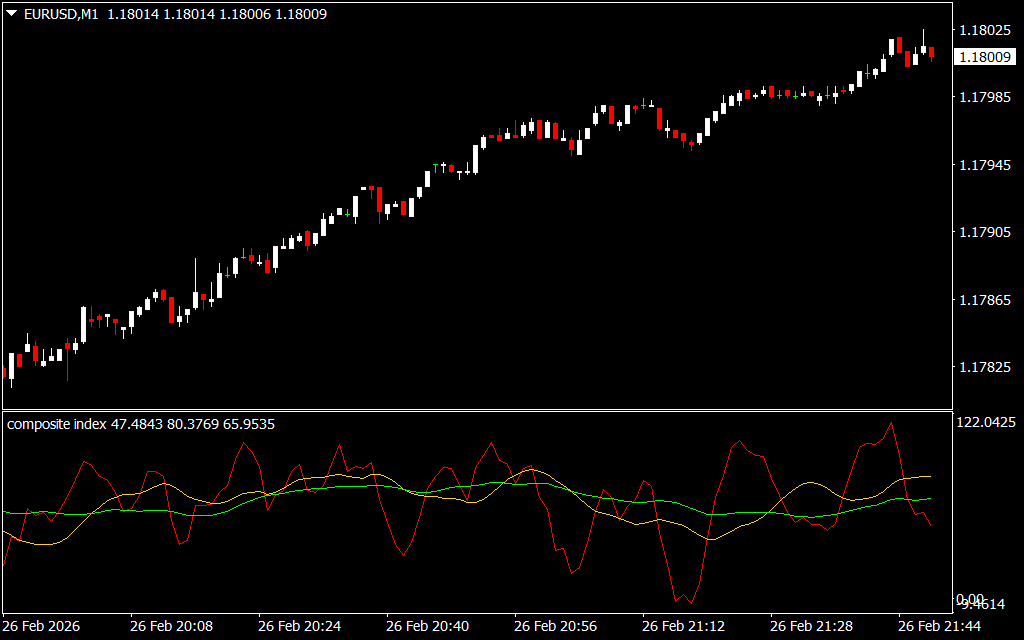Select the 26 Feb 21:12 time marker

(683, 626)
